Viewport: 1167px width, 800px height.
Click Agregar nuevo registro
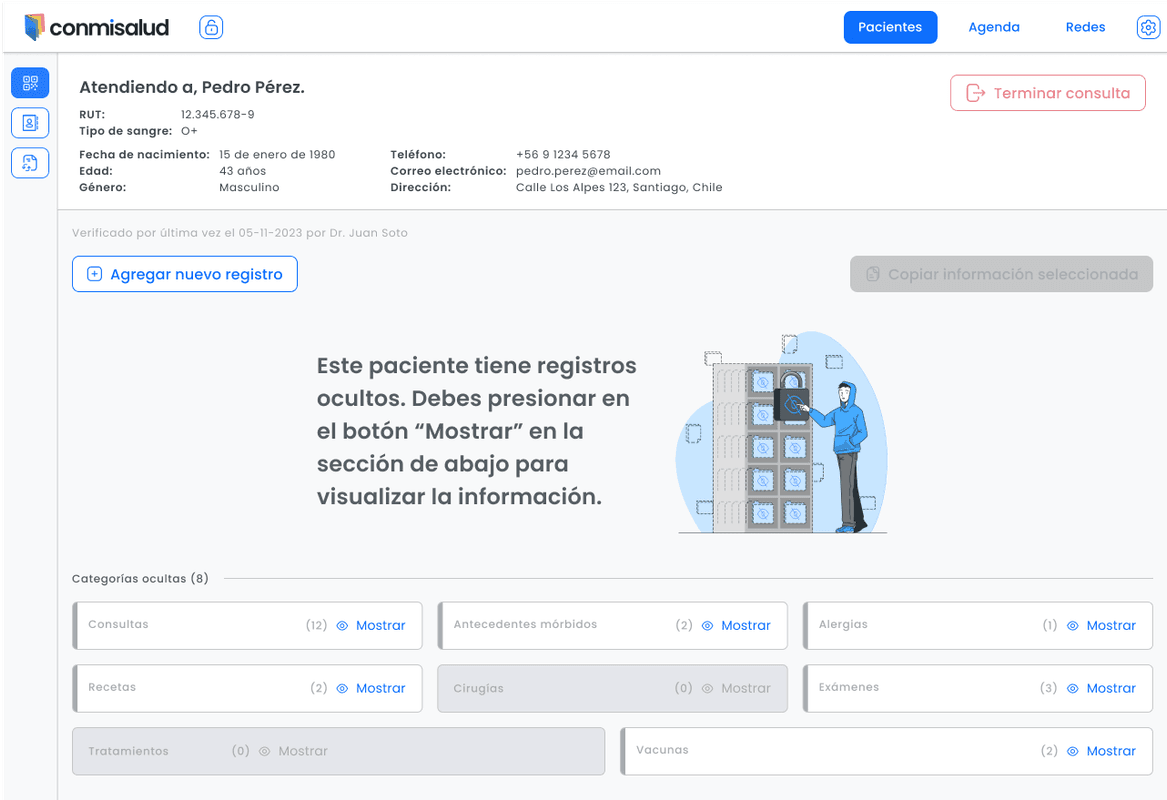[x=184, y=273]
